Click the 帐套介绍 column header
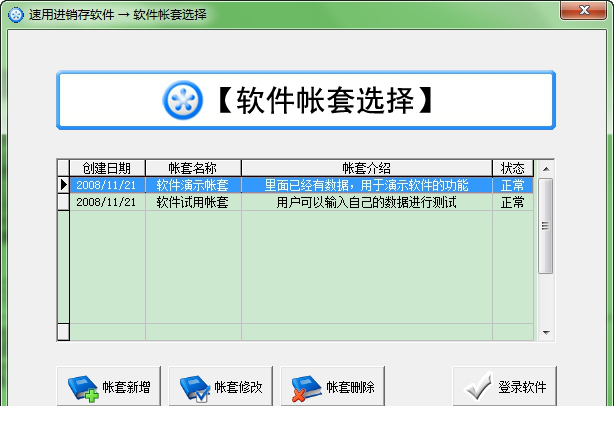 (367, 168)
